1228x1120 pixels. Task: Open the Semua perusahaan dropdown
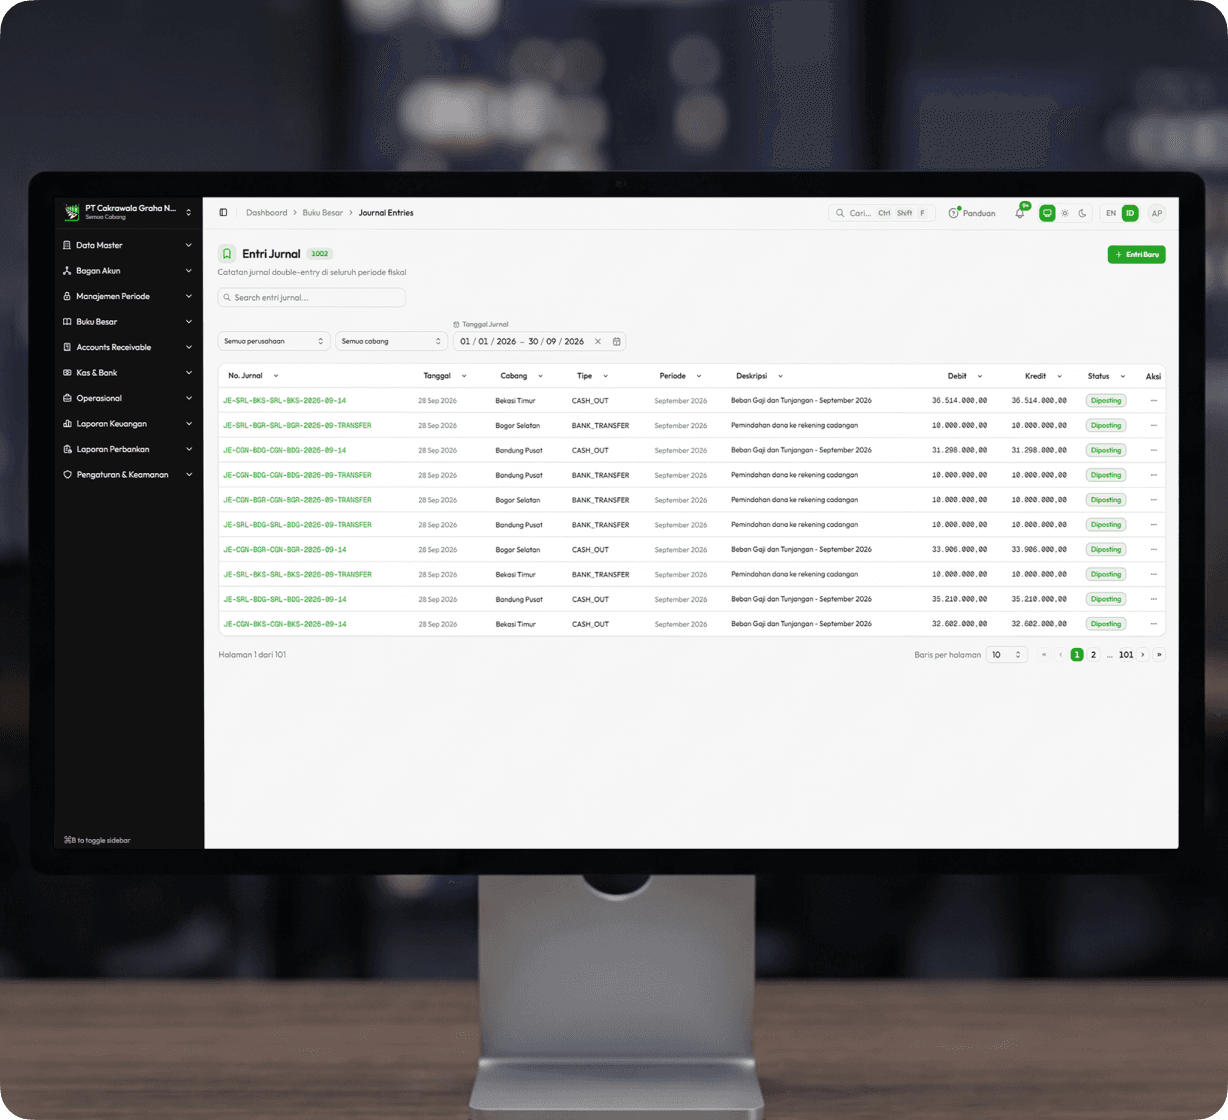[x=274, y=342]
